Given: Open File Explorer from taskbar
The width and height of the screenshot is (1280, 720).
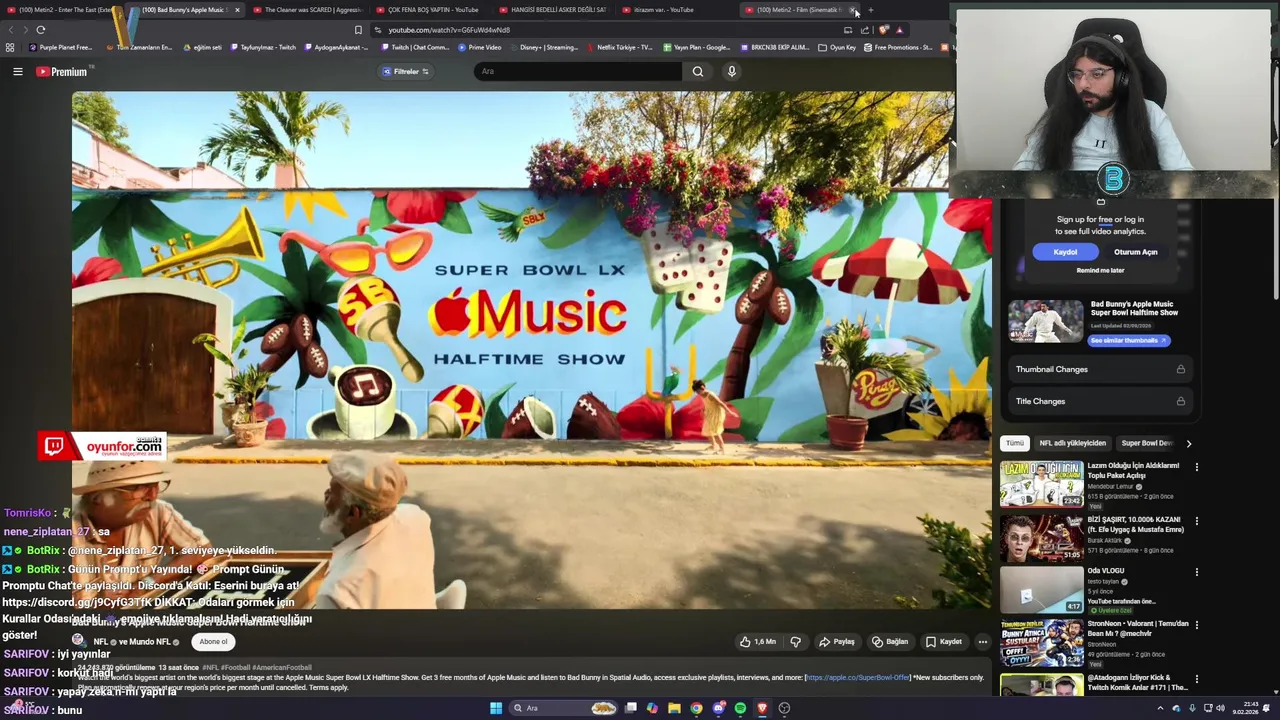Looking at the screenshot, I should (x=674, y=708).
